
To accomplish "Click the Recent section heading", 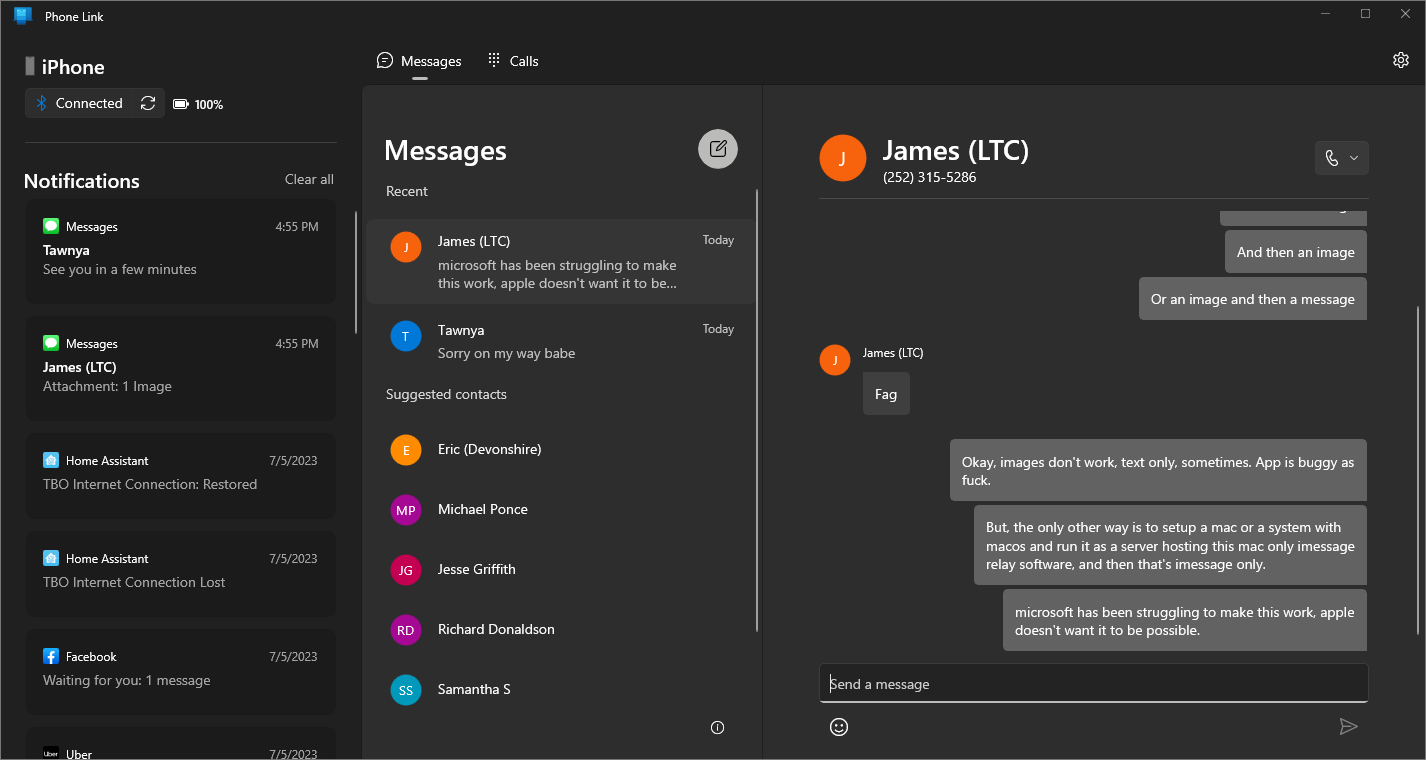I will 406,191.
